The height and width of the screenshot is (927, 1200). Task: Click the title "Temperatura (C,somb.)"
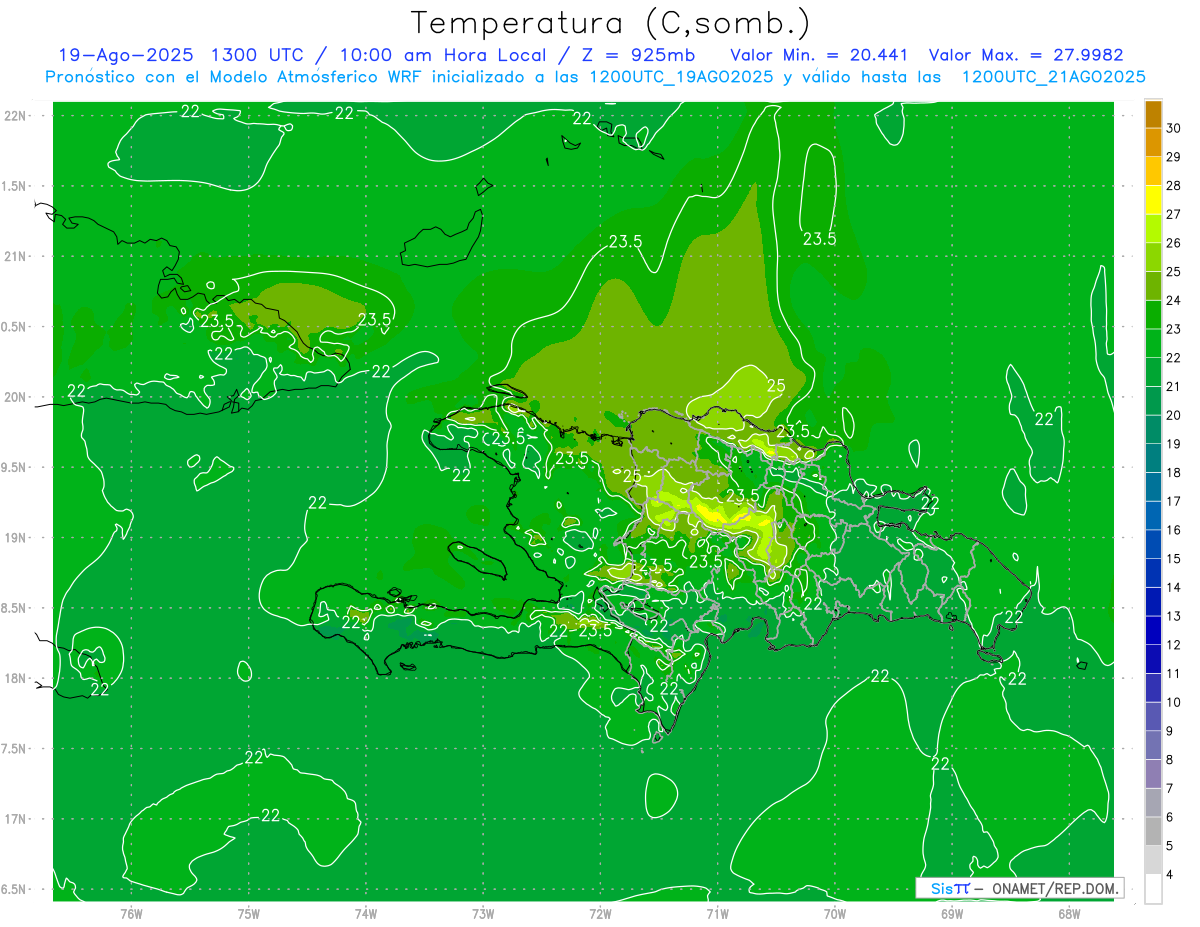(x=610, y=24)
